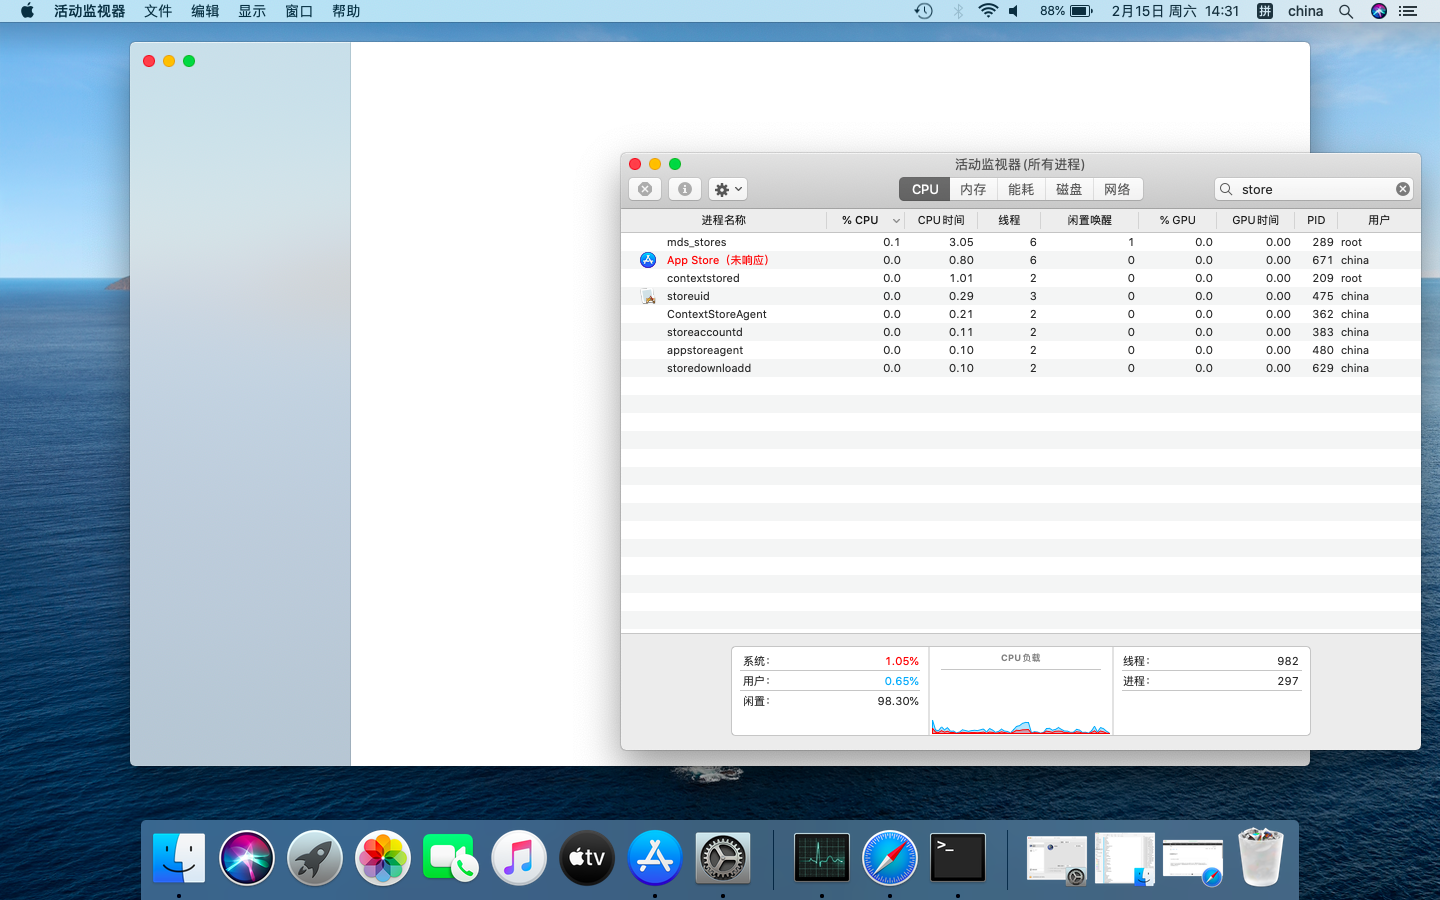
Task: Open the process info inspector button
Action: coord(685,189)
